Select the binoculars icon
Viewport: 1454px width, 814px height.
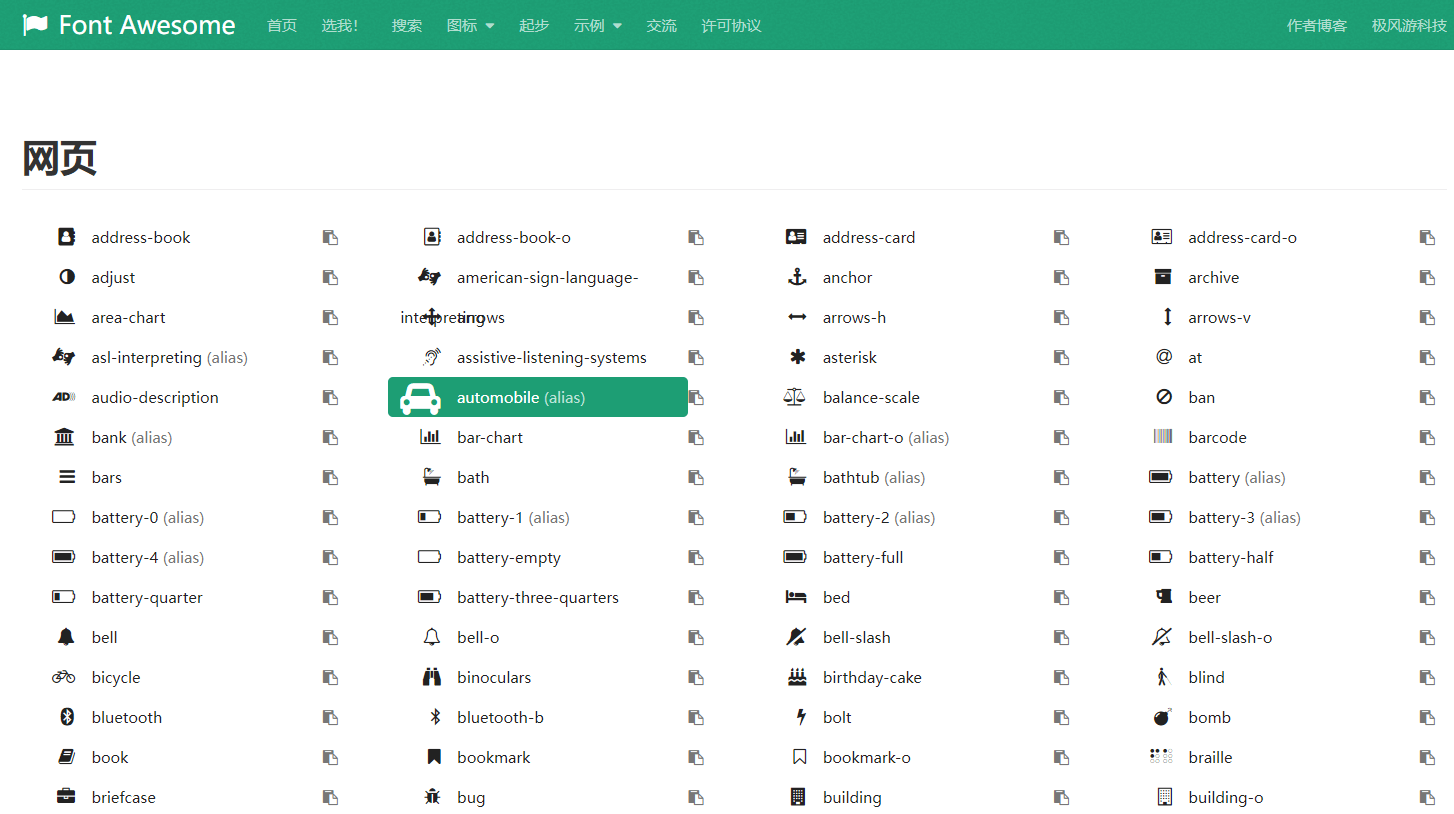432,677
